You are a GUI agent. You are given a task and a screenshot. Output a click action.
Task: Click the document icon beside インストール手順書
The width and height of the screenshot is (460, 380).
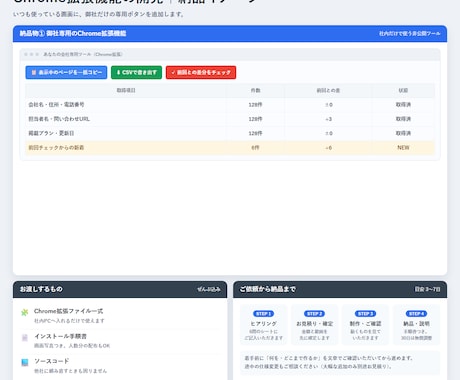click(x=25, y=338)
